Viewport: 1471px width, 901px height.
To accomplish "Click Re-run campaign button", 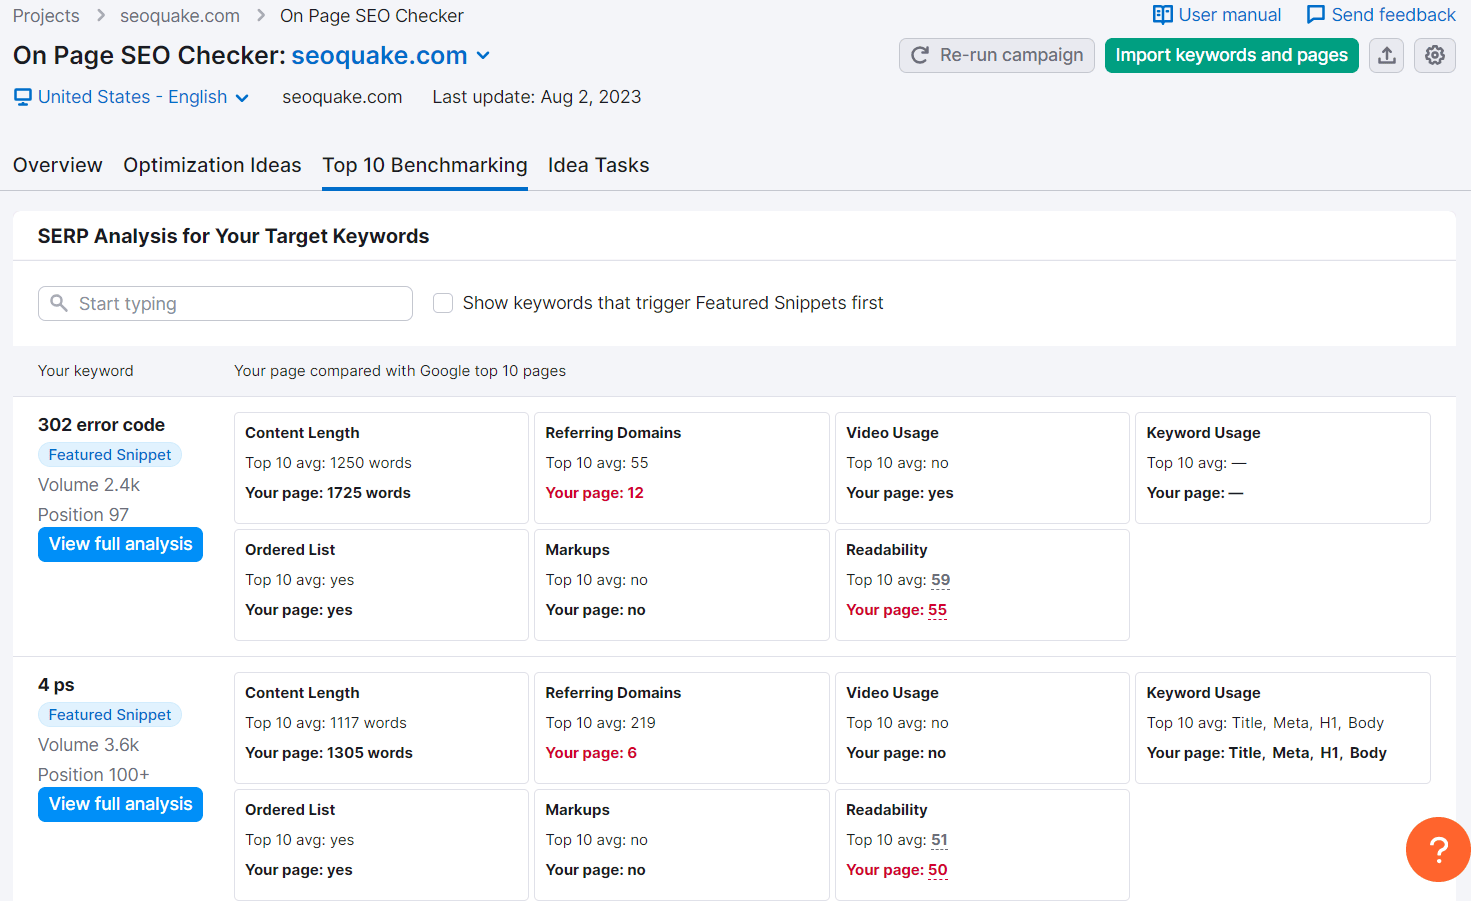I will (x=997, y=55).
